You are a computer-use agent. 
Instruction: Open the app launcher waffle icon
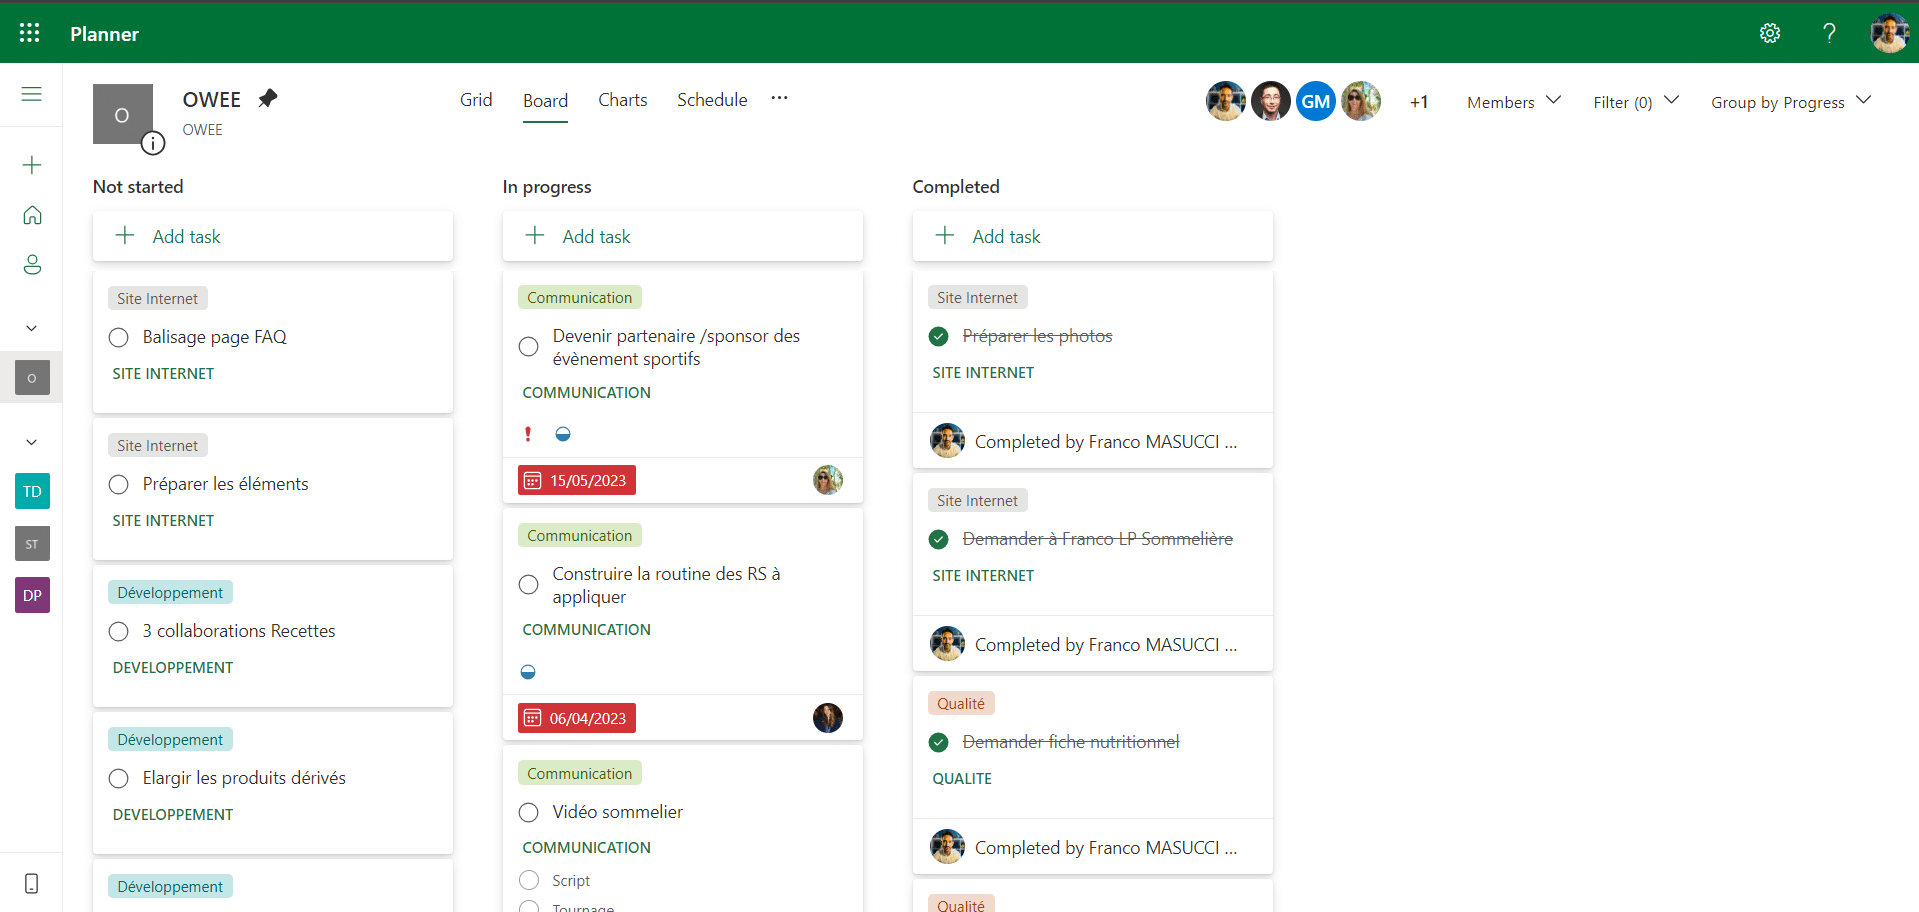coord(30,33)
